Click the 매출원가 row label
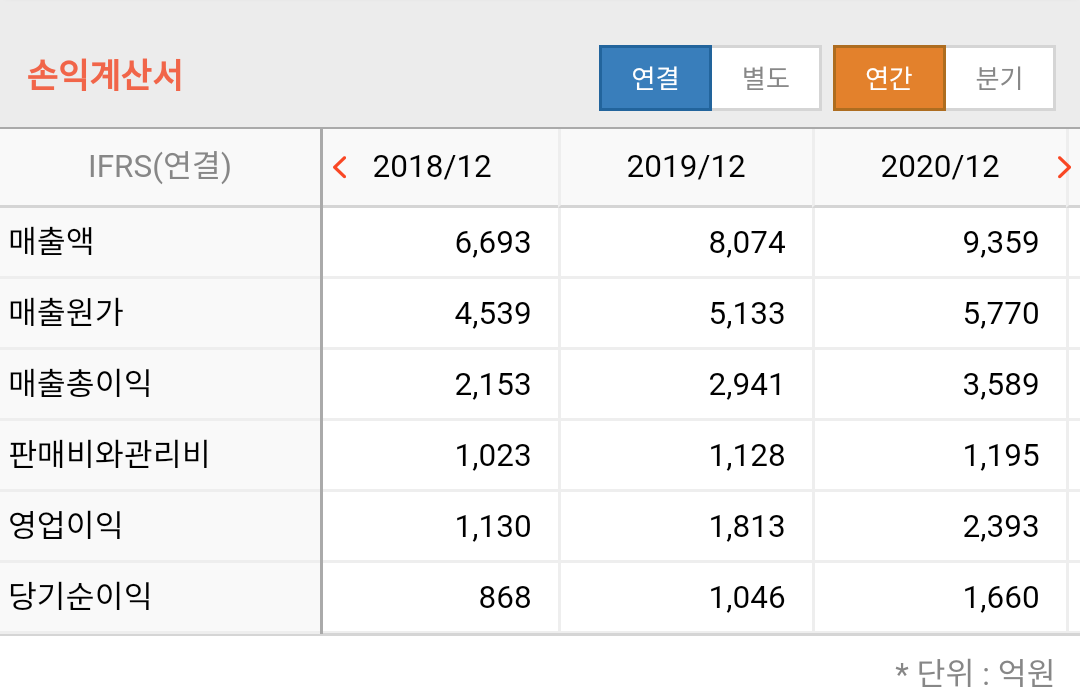Screen dimensions: 1080x692 click(65, 313)
